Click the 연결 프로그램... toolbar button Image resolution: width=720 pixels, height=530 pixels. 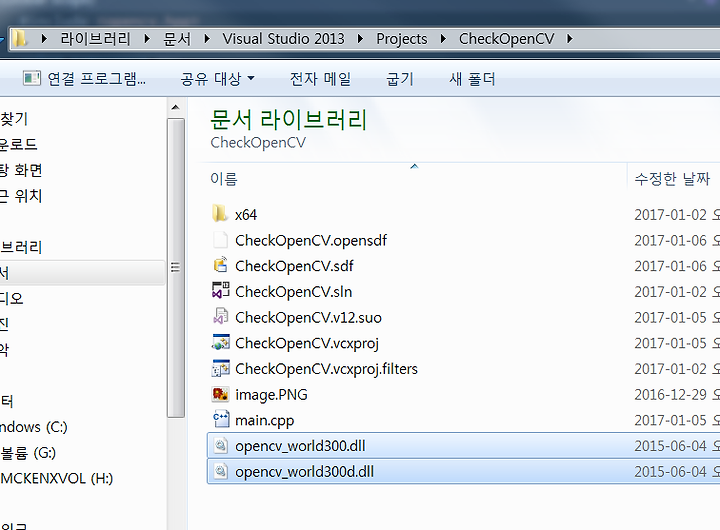[x=84, y=79]
